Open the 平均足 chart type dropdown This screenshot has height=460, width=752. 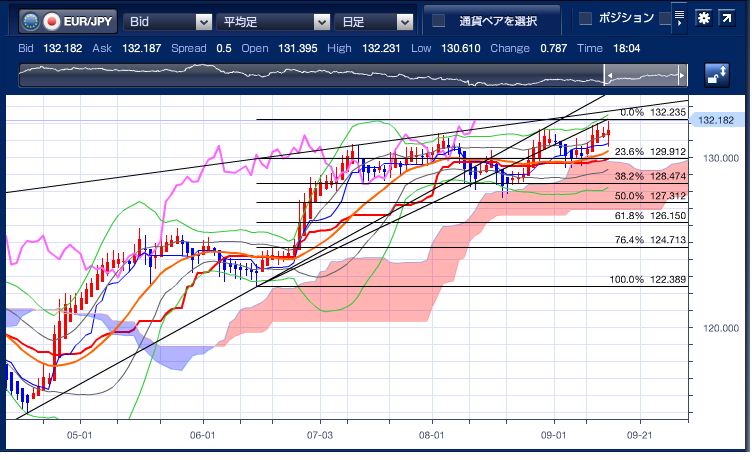(273, 22)
